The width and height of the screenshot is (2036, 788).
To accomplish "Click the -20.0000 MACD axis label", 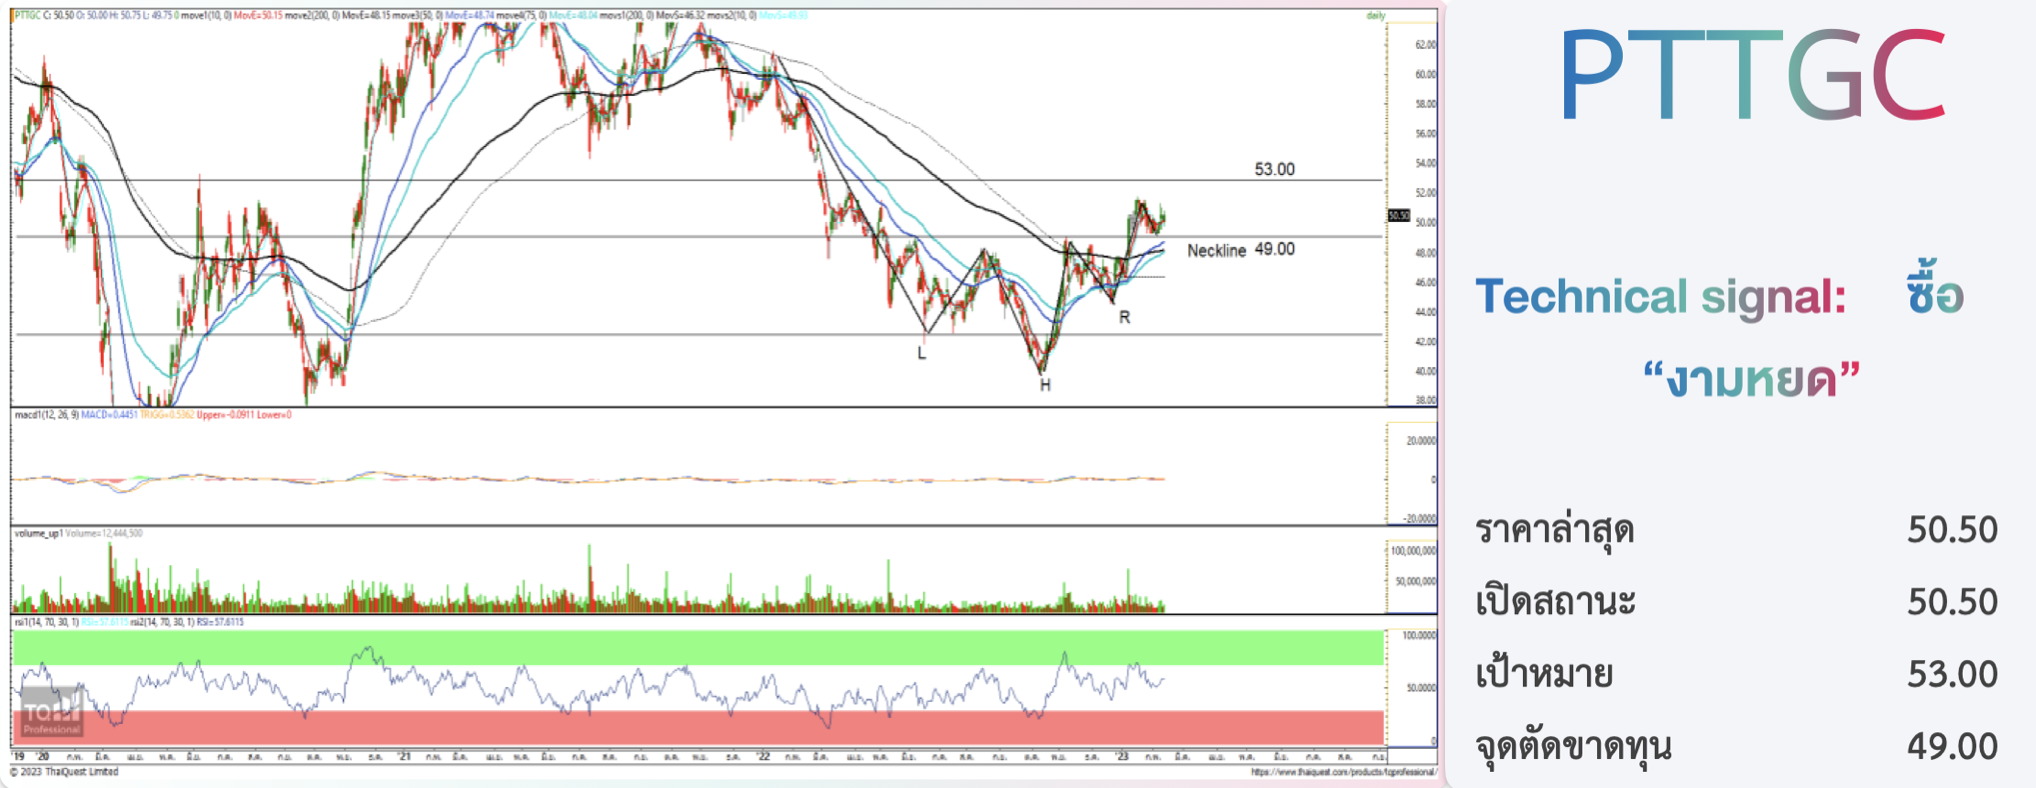I will [x=1420, y=518].
